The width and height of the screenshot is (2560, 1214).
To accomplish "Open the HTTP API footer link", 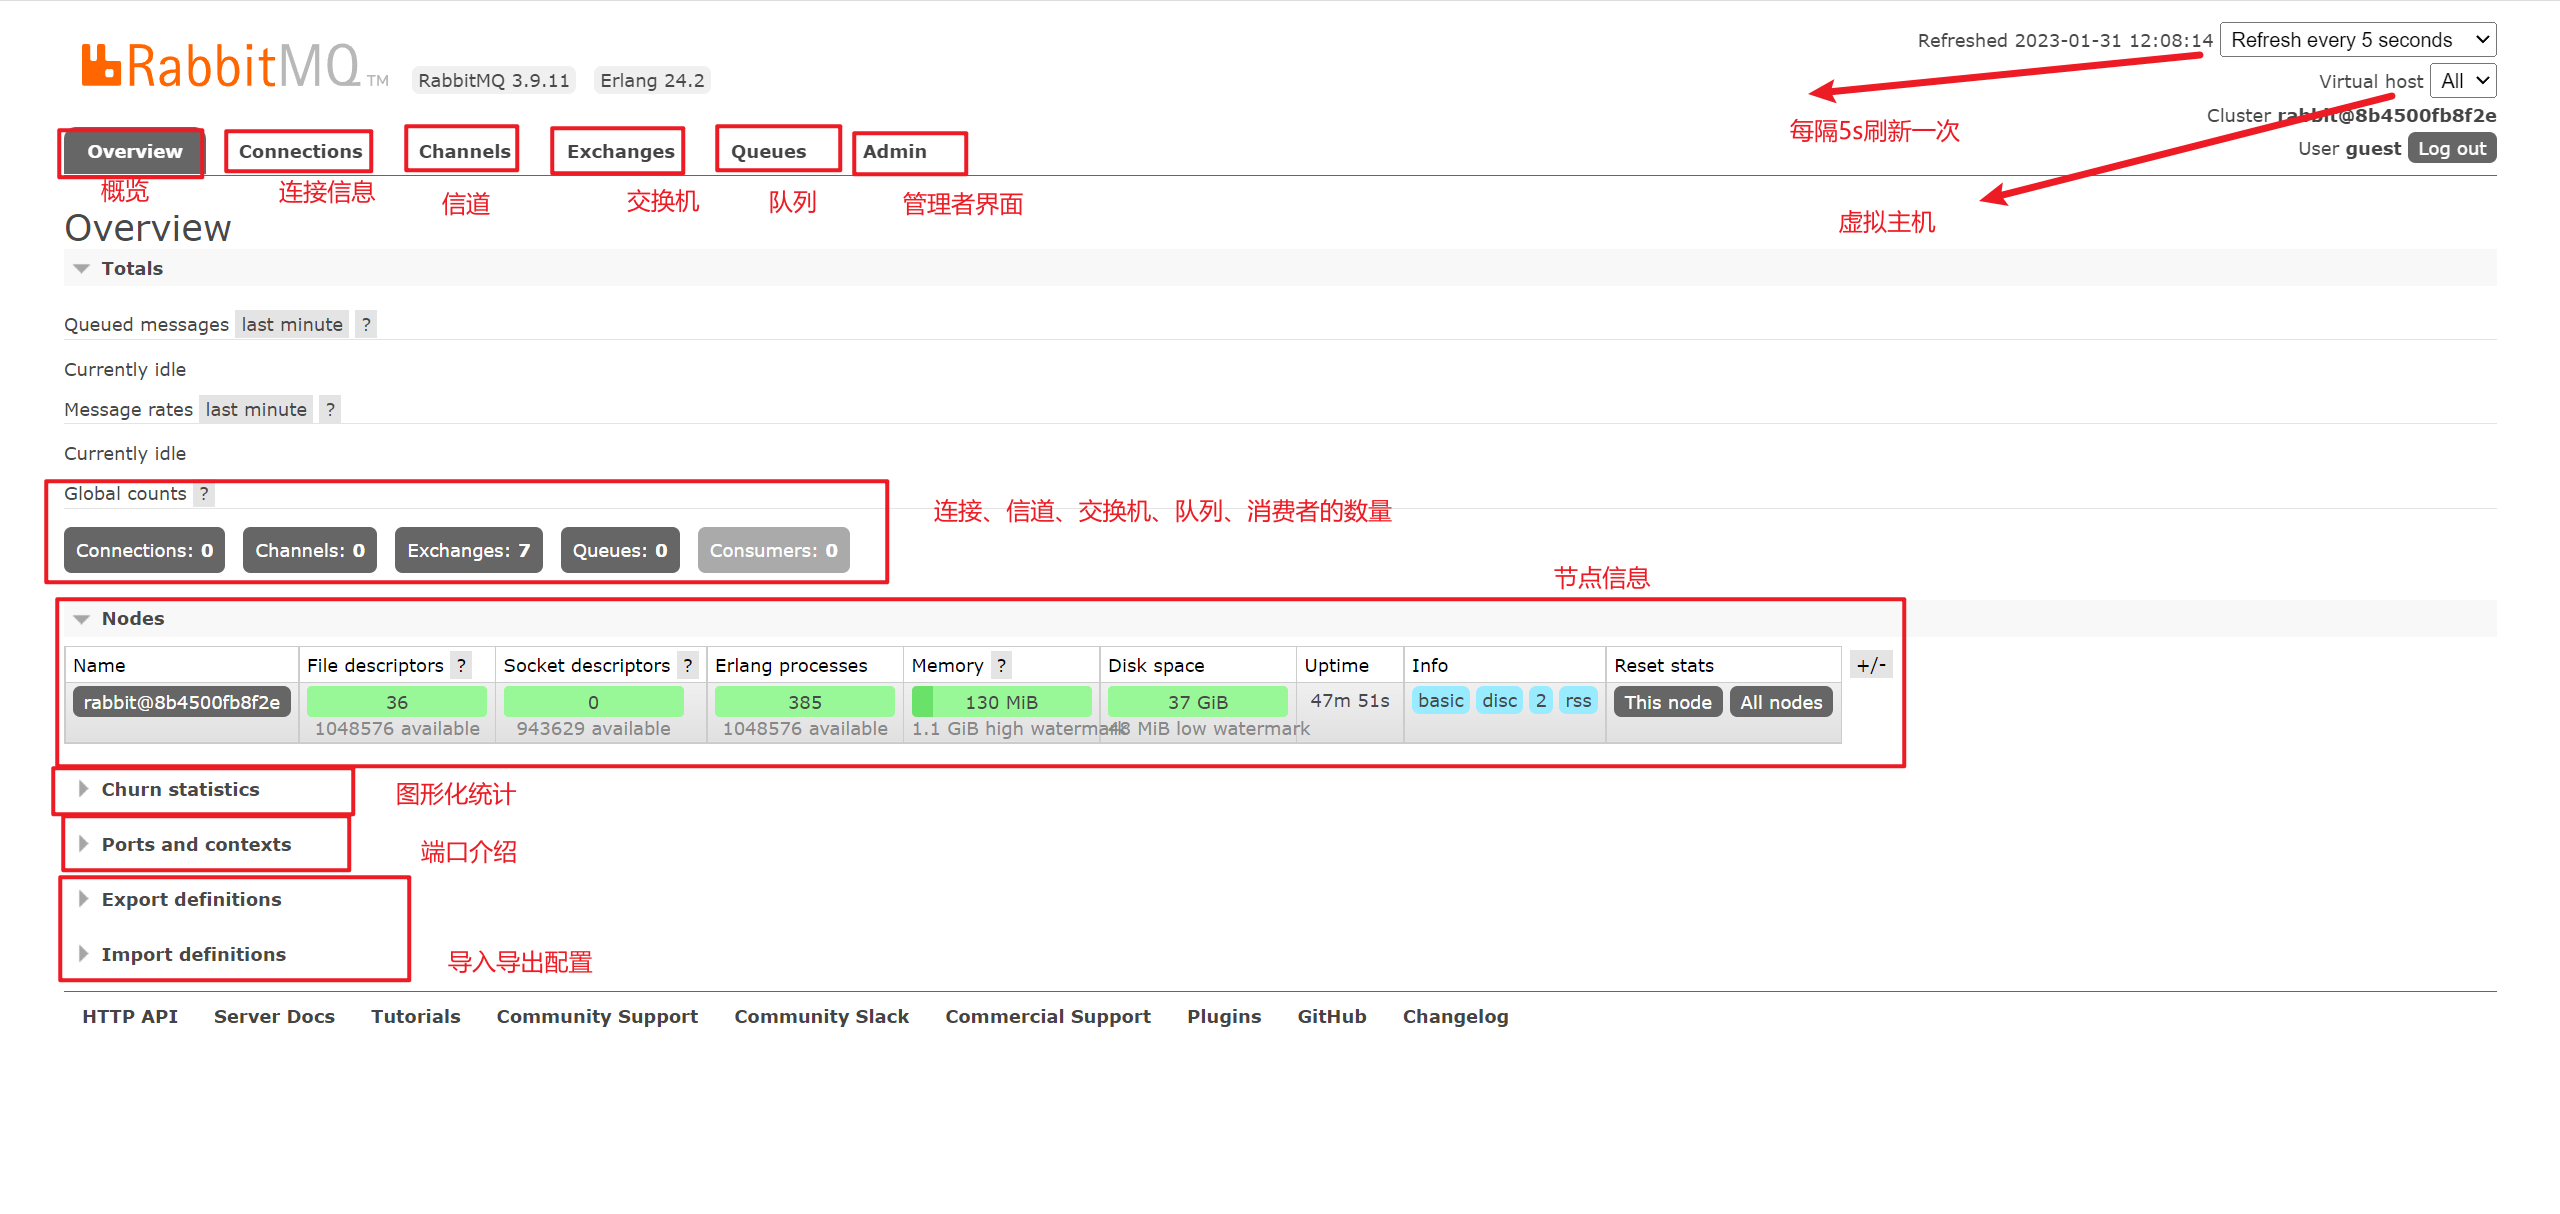I will point(130,1016).
